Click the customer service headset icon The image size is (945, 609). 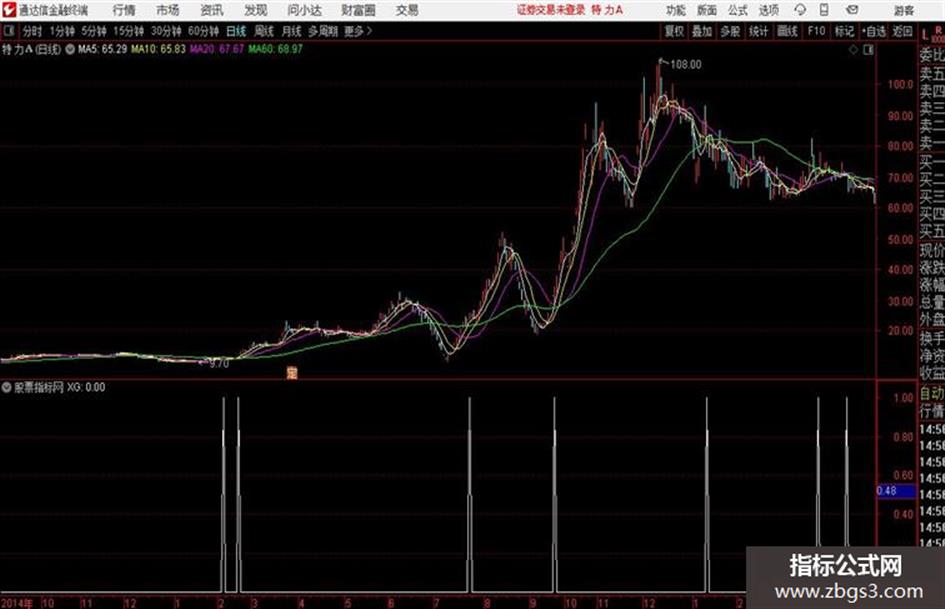[x=800, y=10]
